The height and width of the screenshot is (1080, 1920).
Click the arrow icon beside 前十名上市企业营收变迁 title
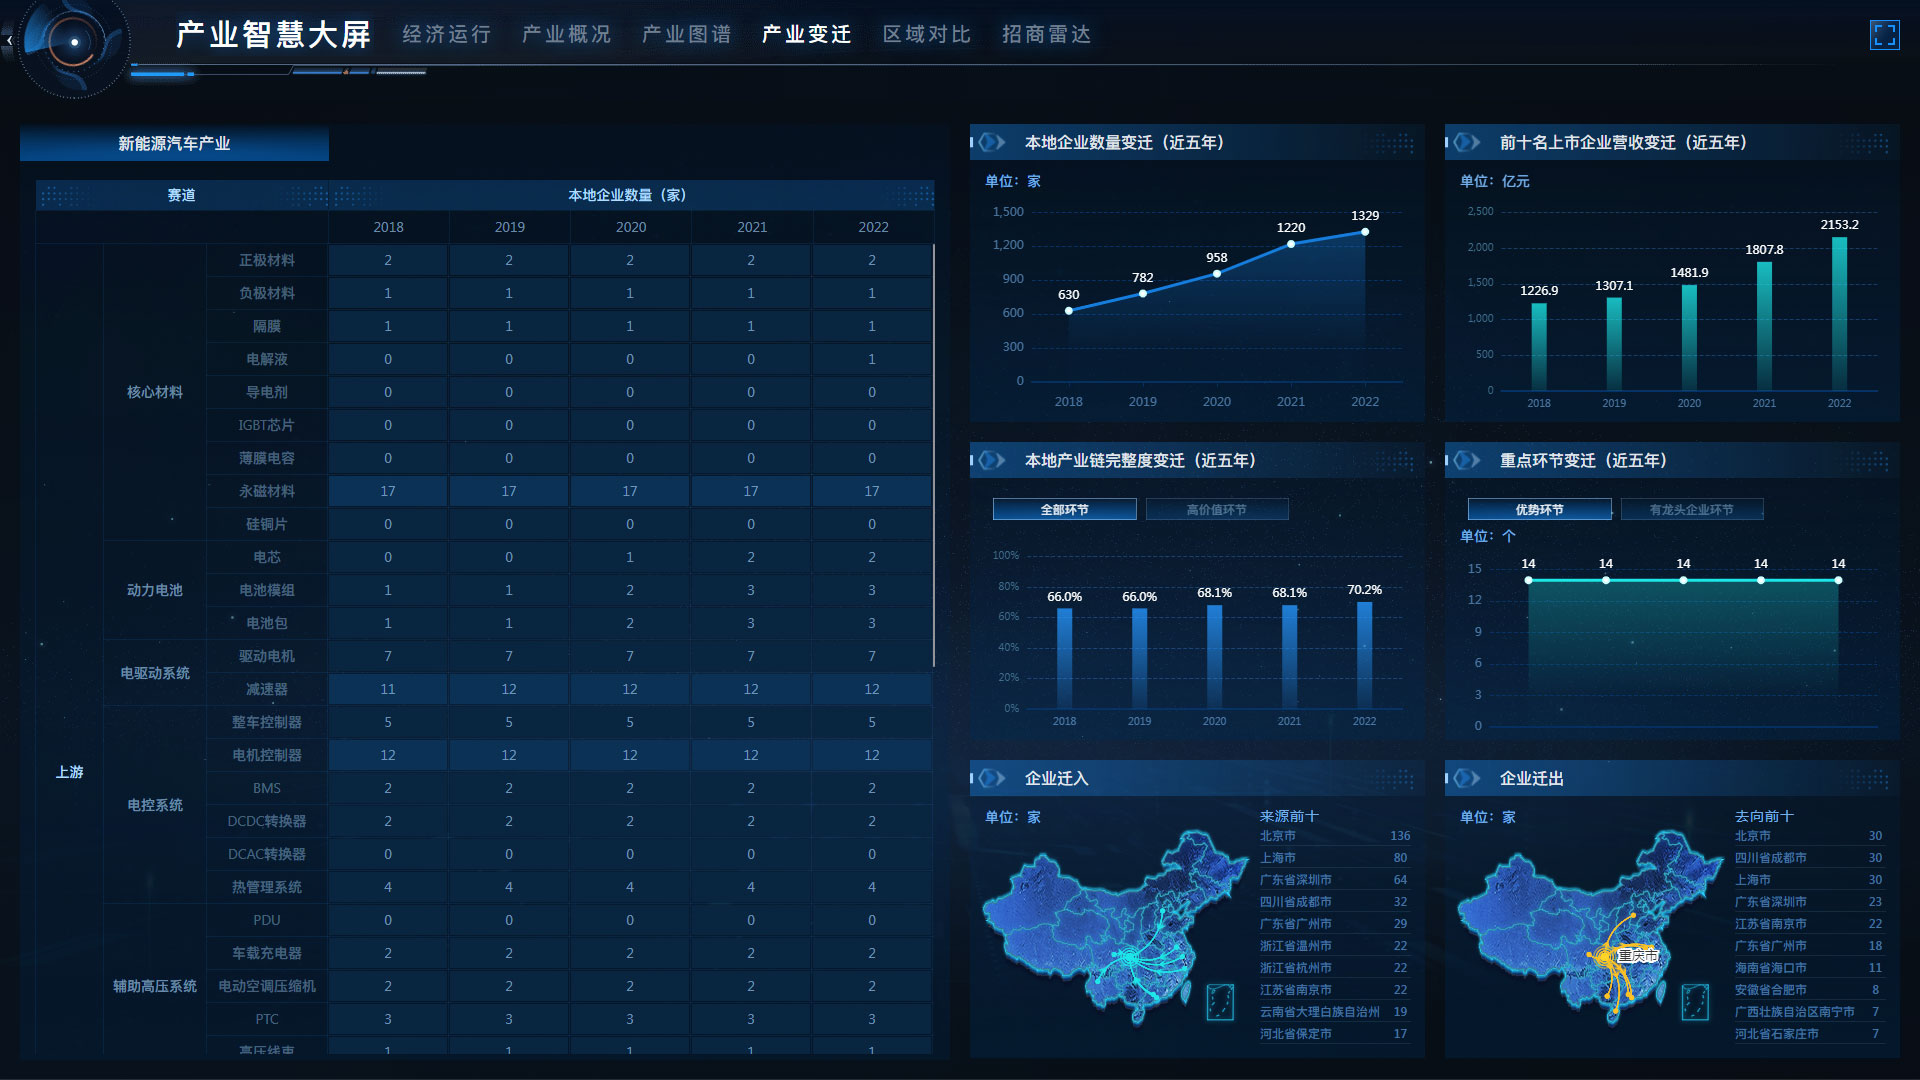[1467, 142]
